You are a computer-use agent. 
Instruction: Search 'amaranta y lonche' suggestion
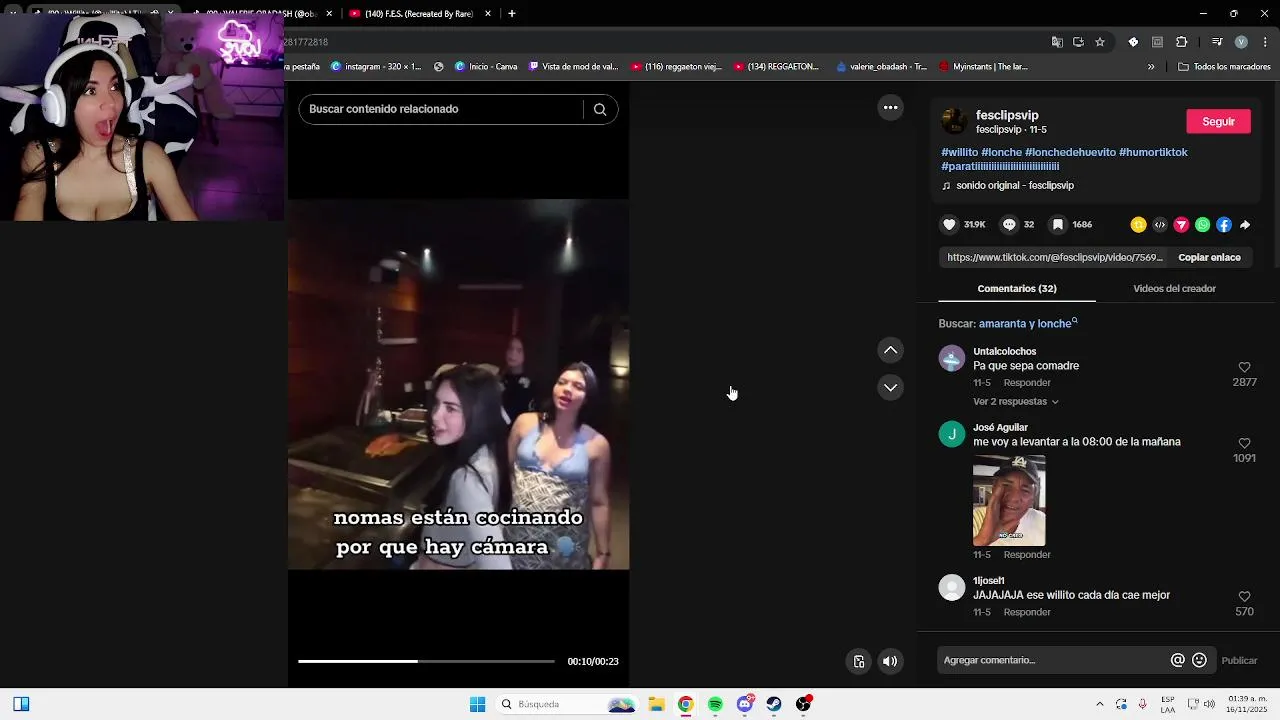click(1028, 323)
